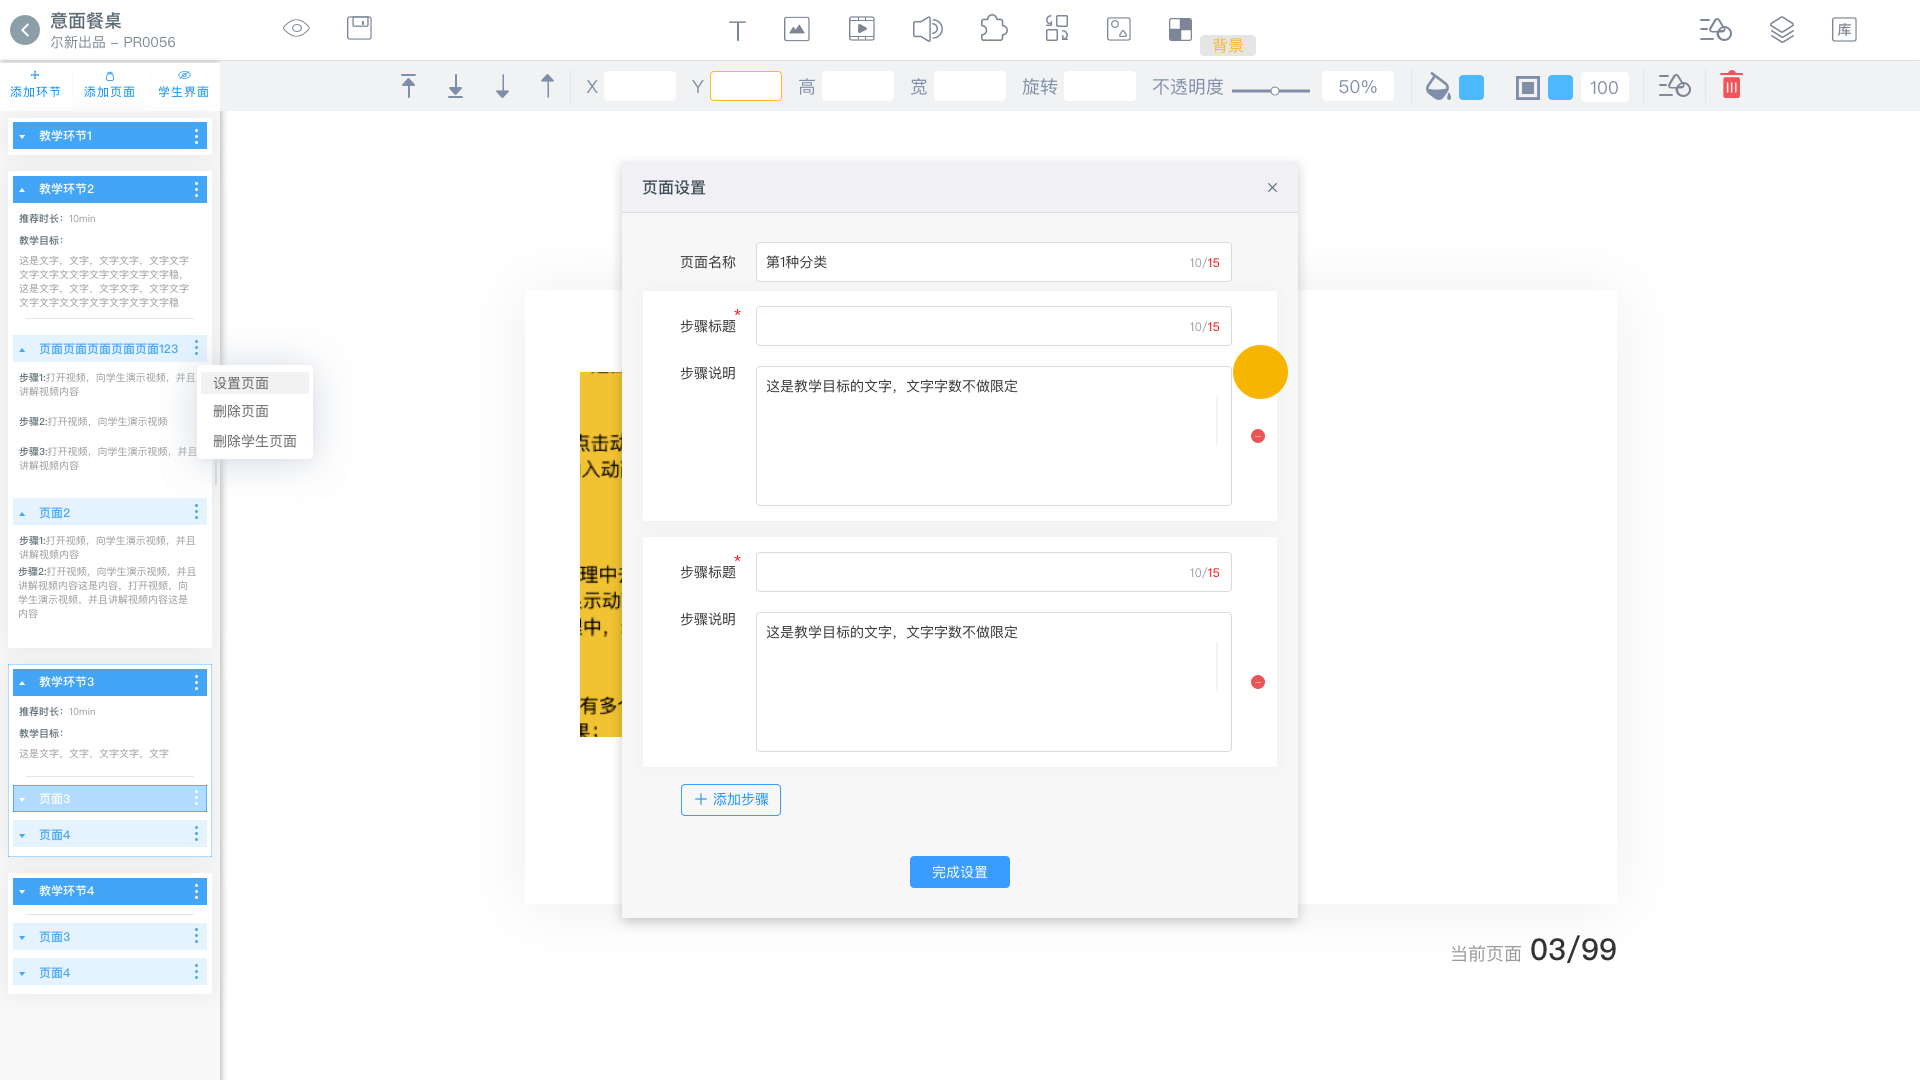
Task: Select the Audio speaker icon
Action: pos(927,29)
